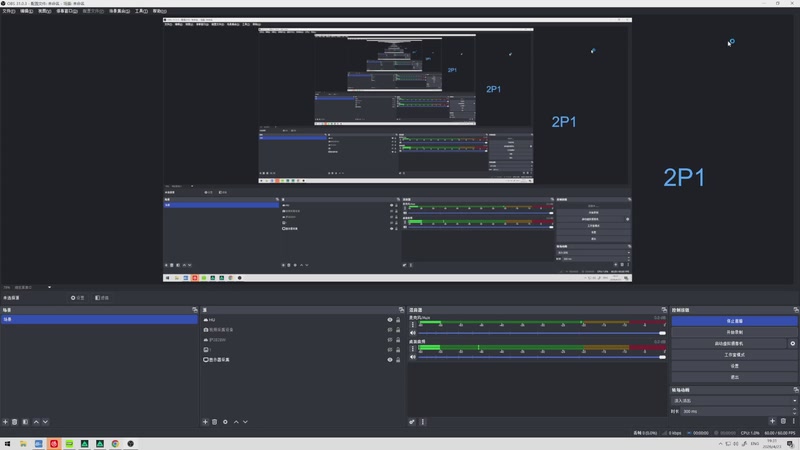
Task: Open the audio mixer options menu beside gears
Action: (x=422, y=422)
